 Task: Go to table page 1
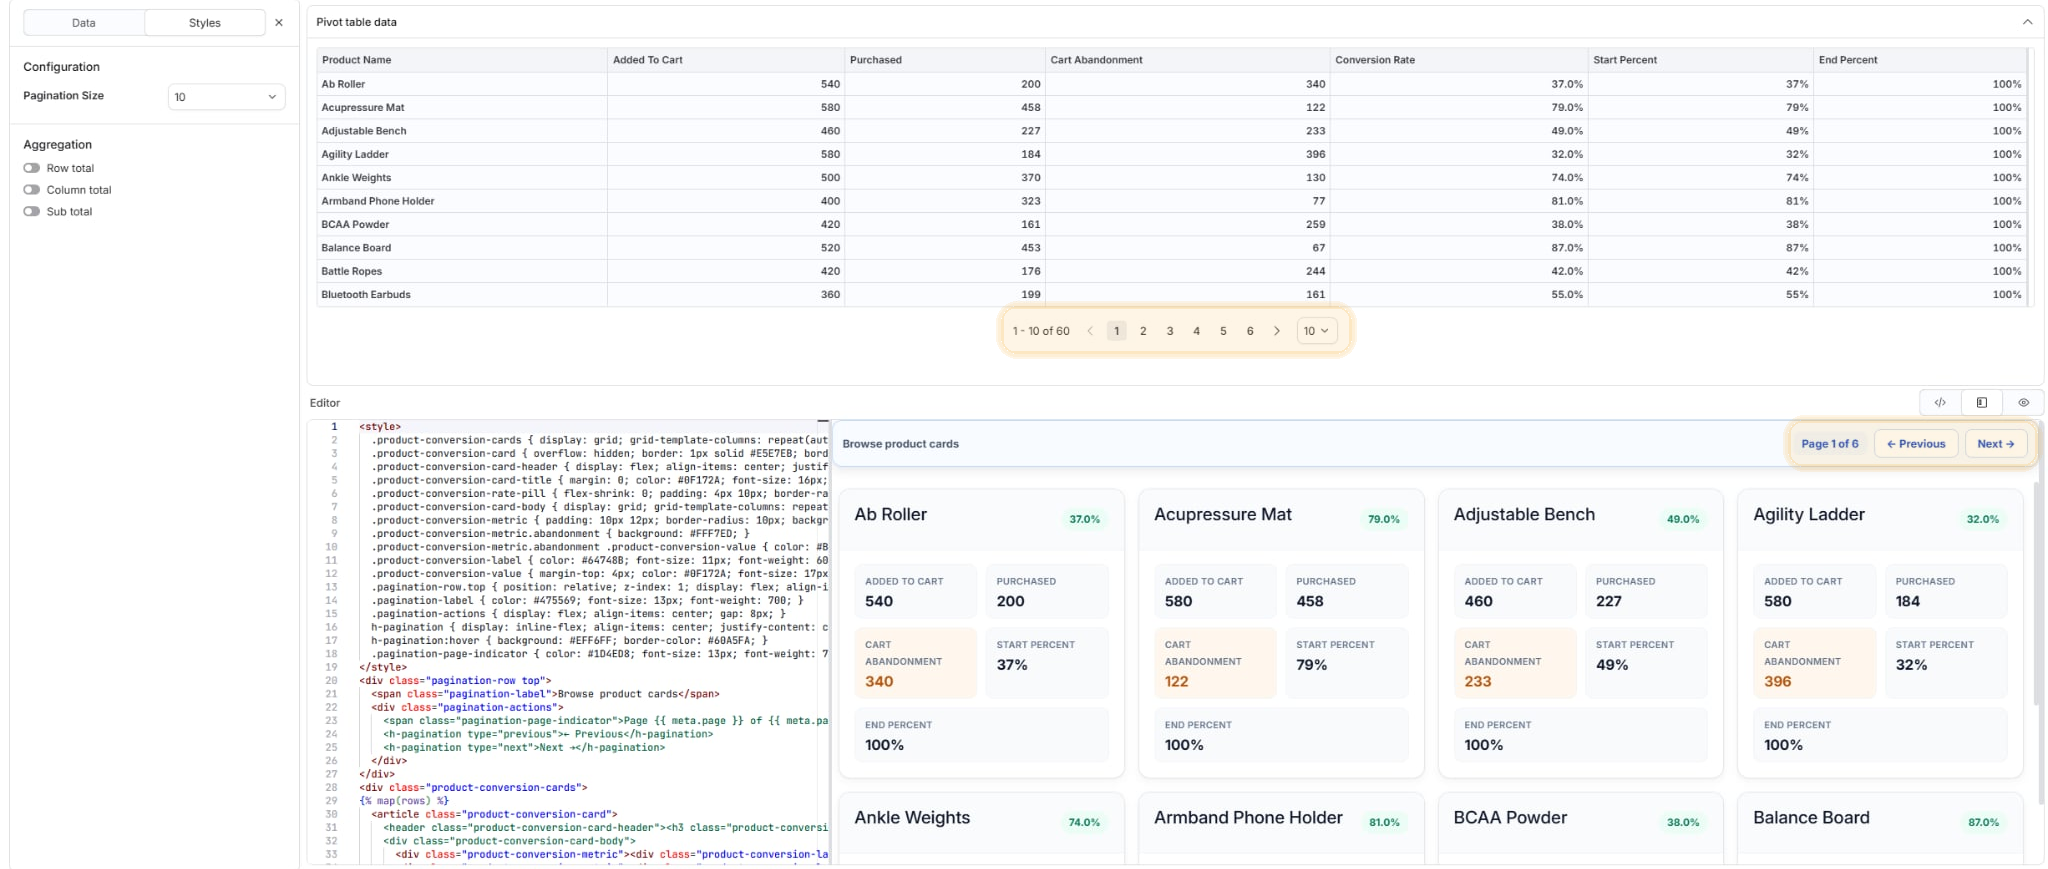1117,331
